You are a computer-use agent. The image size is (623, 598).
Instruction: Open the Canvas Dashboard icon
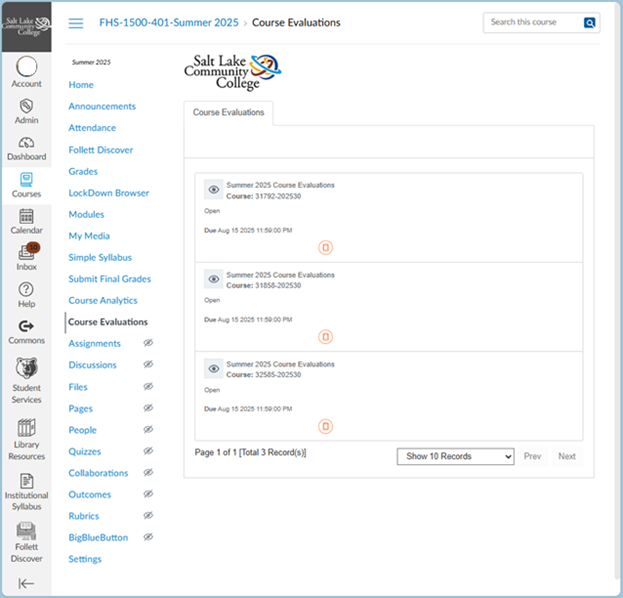(26, 147)
